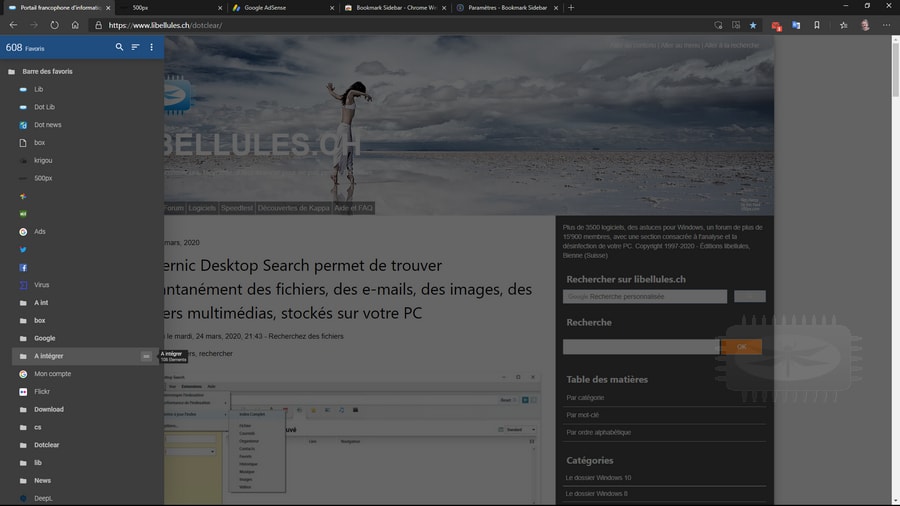Screen dimensions: 900x506
Task: Open the sidebar three-dot menu
Action: pos(152,47)
